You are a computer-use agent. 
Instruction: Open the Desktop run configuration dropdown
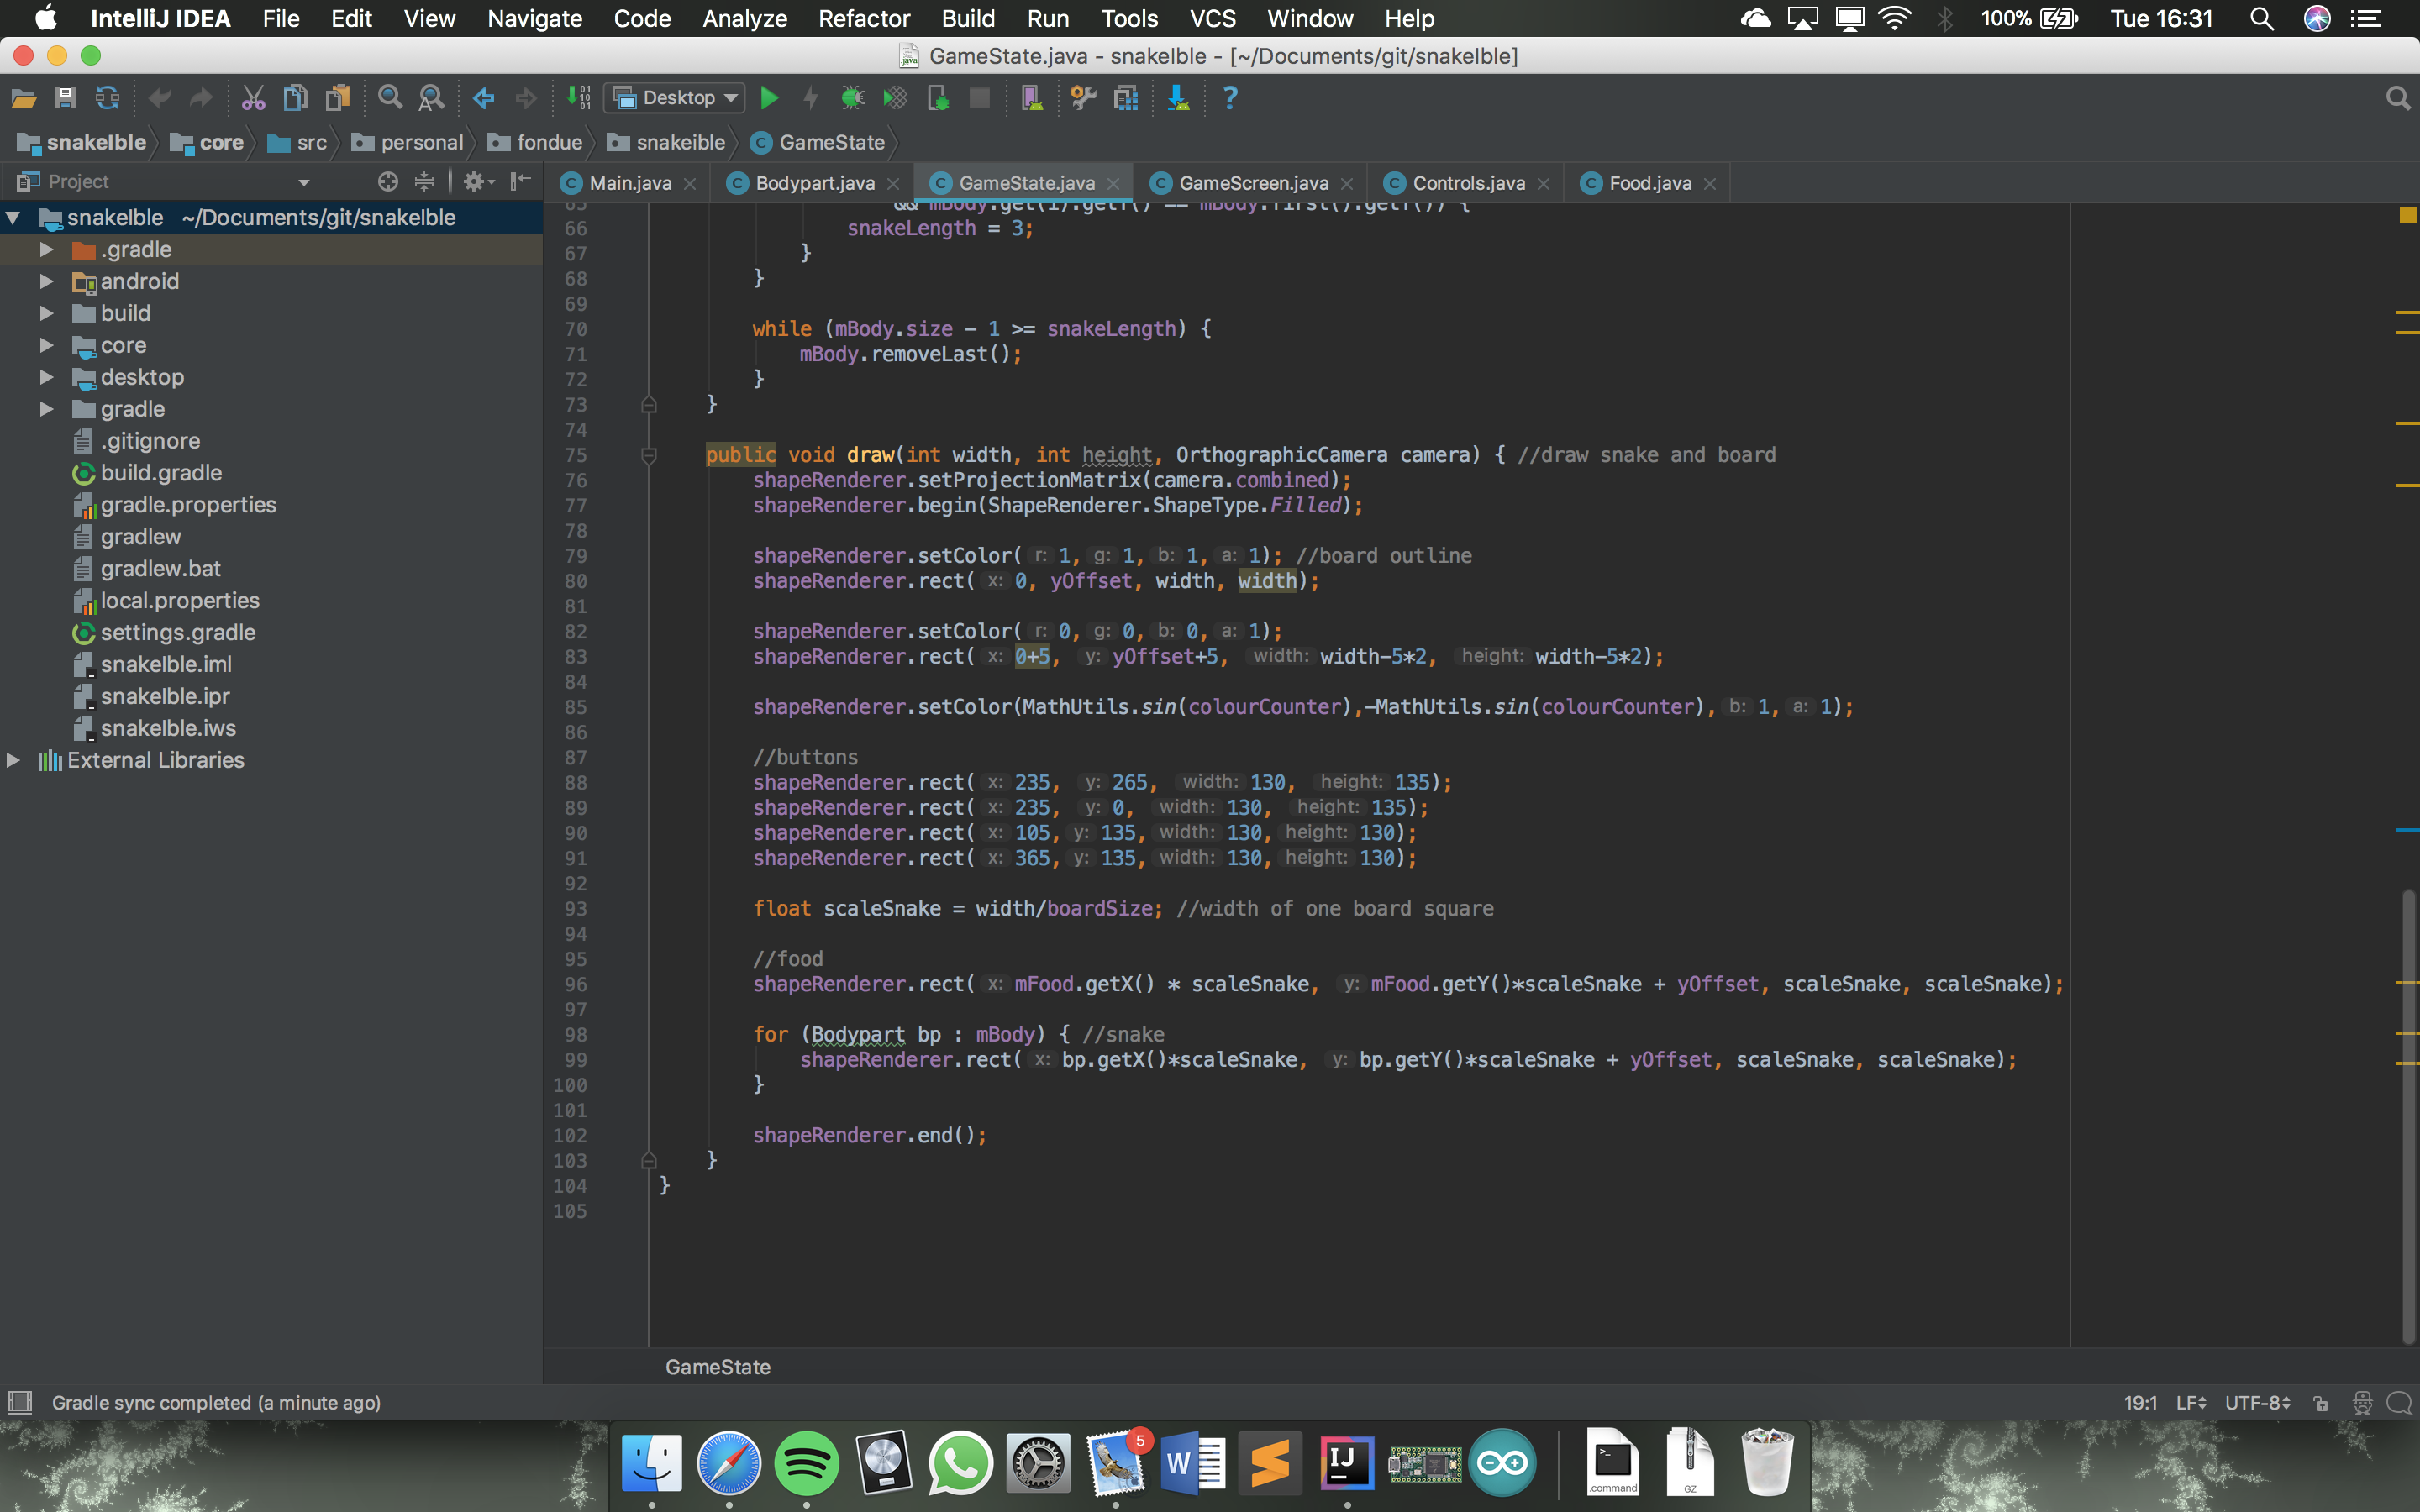tap(731, 97)
